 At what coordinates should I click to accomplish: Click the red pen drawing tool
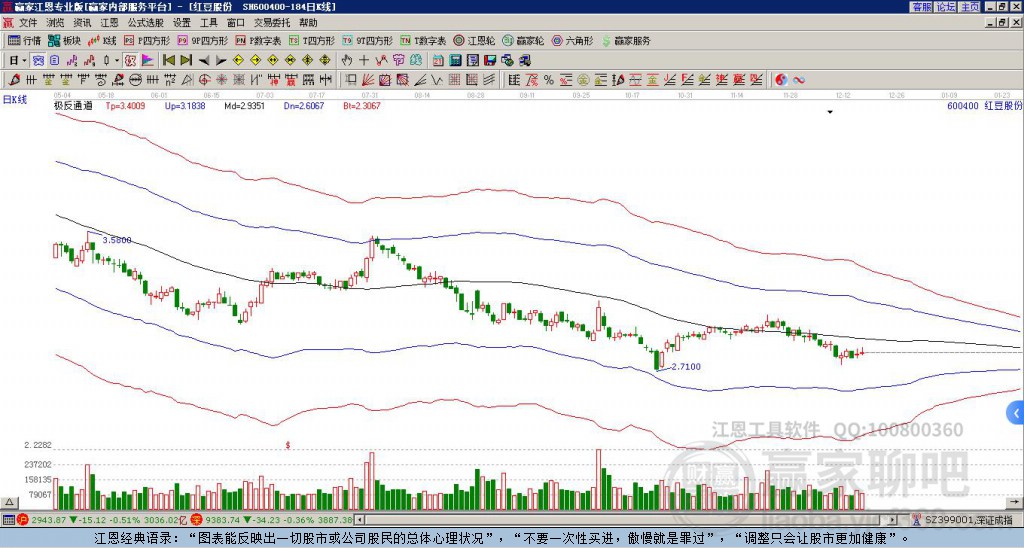[x=14, y=80]
